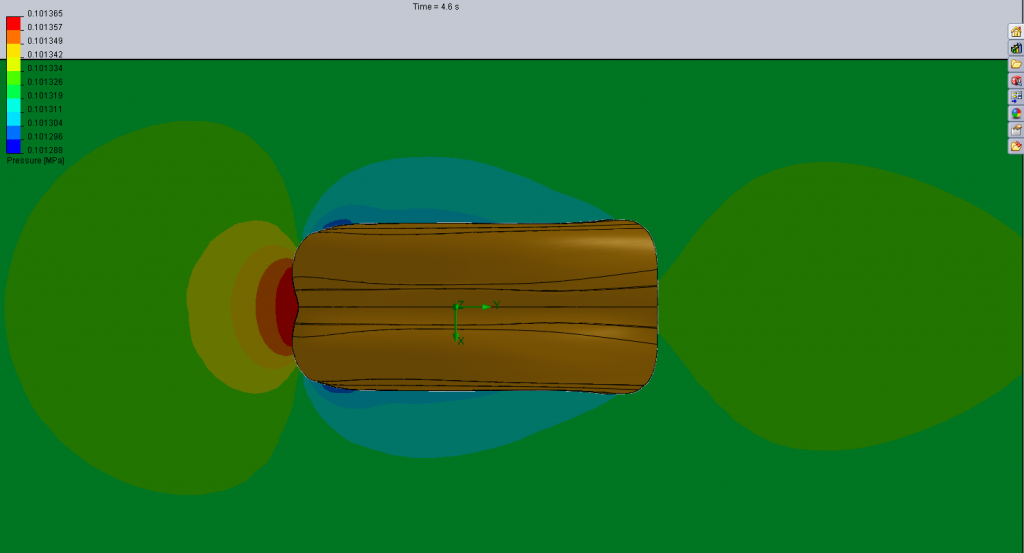Click the Z axis label of the triad
This screenshot has width=1024, height=553.
point(460,304)
